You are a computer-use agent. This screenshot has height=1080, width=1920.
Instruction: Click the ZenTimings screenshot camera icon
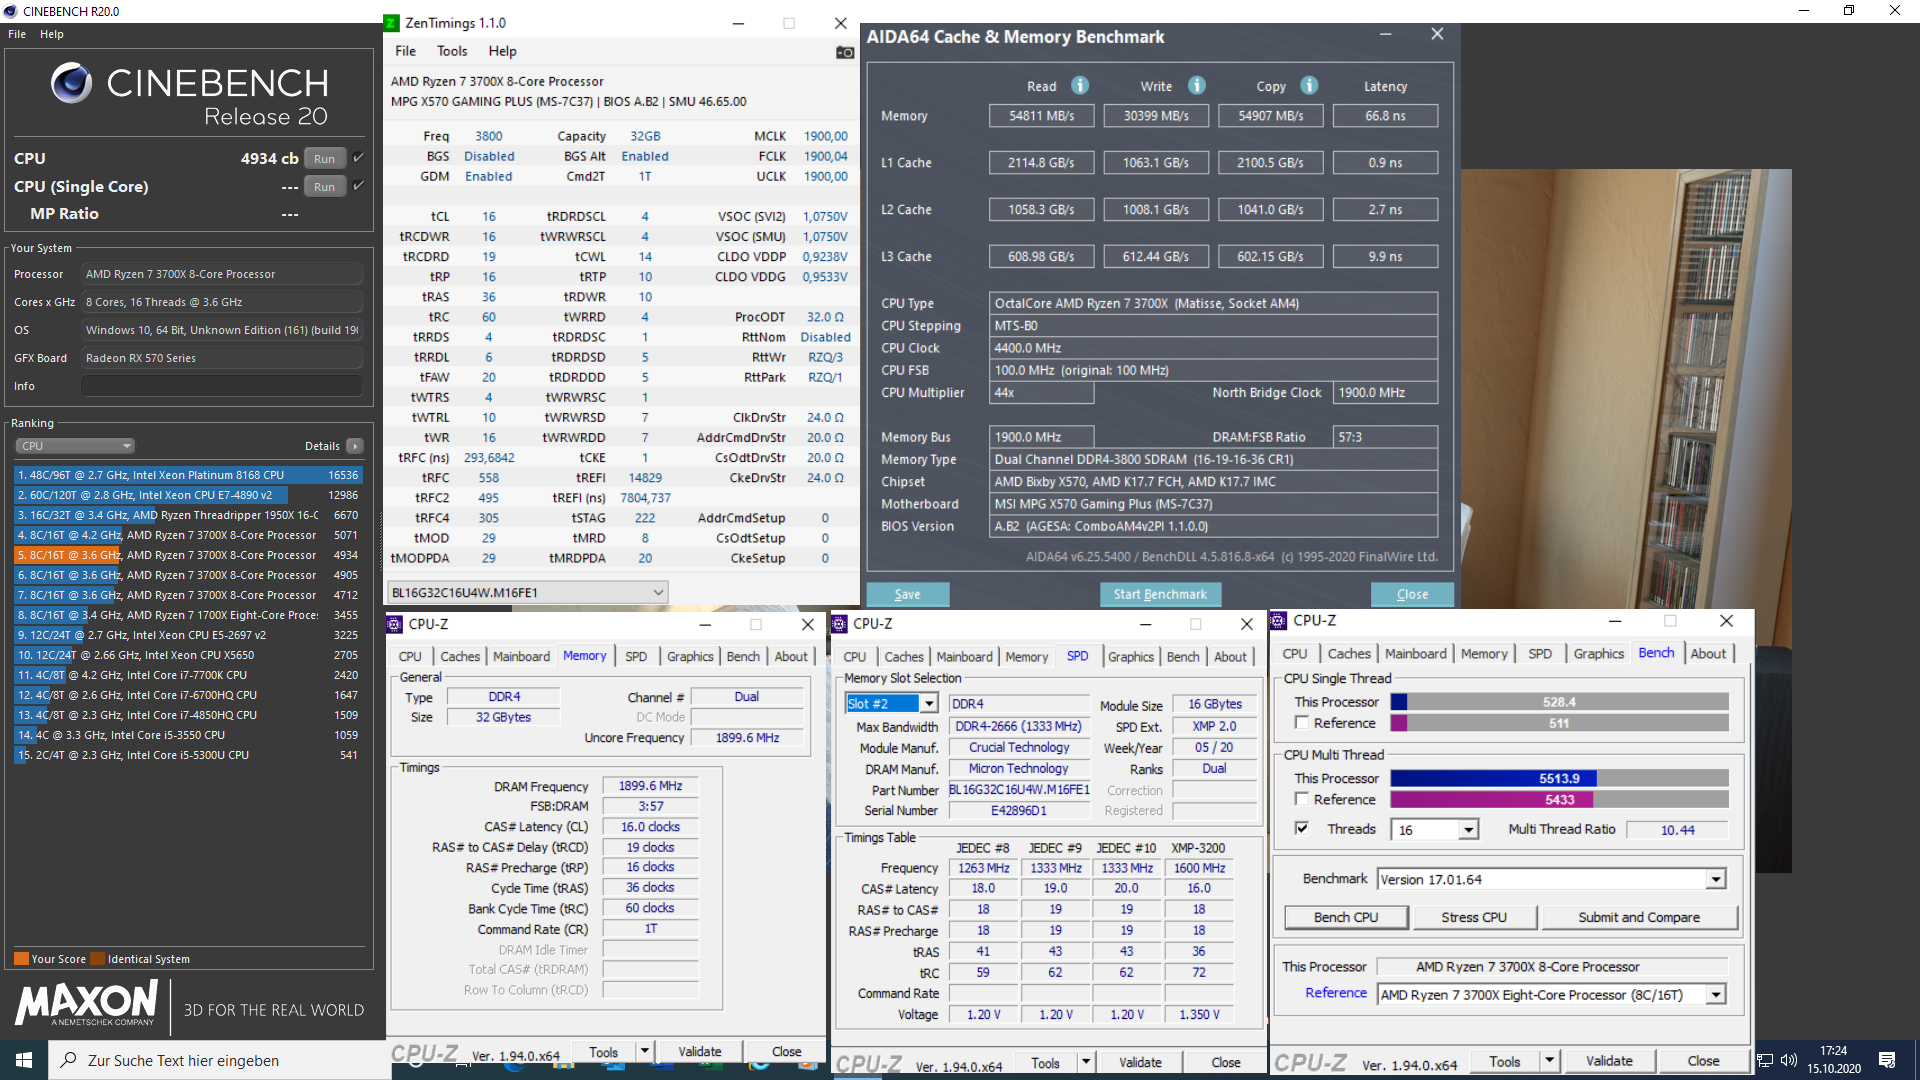tap(845, 52)
